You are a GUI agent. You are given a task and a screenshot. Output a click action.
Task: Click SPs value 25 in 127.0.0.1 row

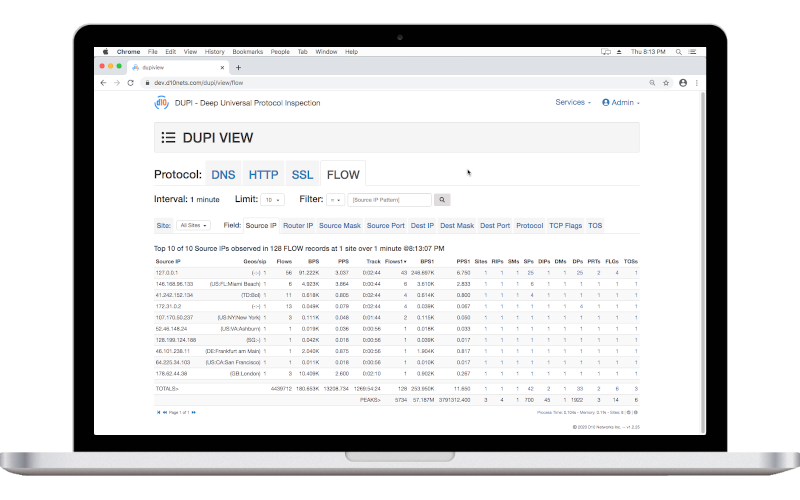click(x=531, y=273)
